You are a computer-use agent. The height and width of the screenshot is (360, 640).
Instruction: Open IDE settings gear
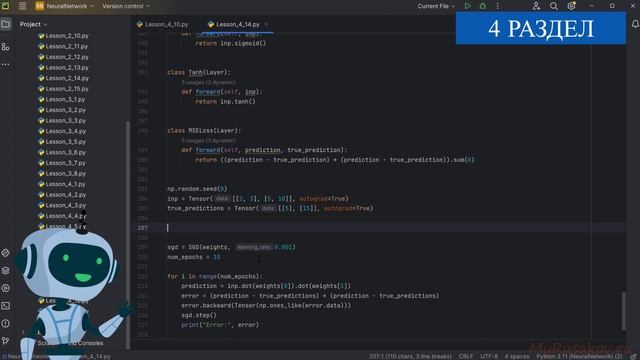[x=571, y=6]
